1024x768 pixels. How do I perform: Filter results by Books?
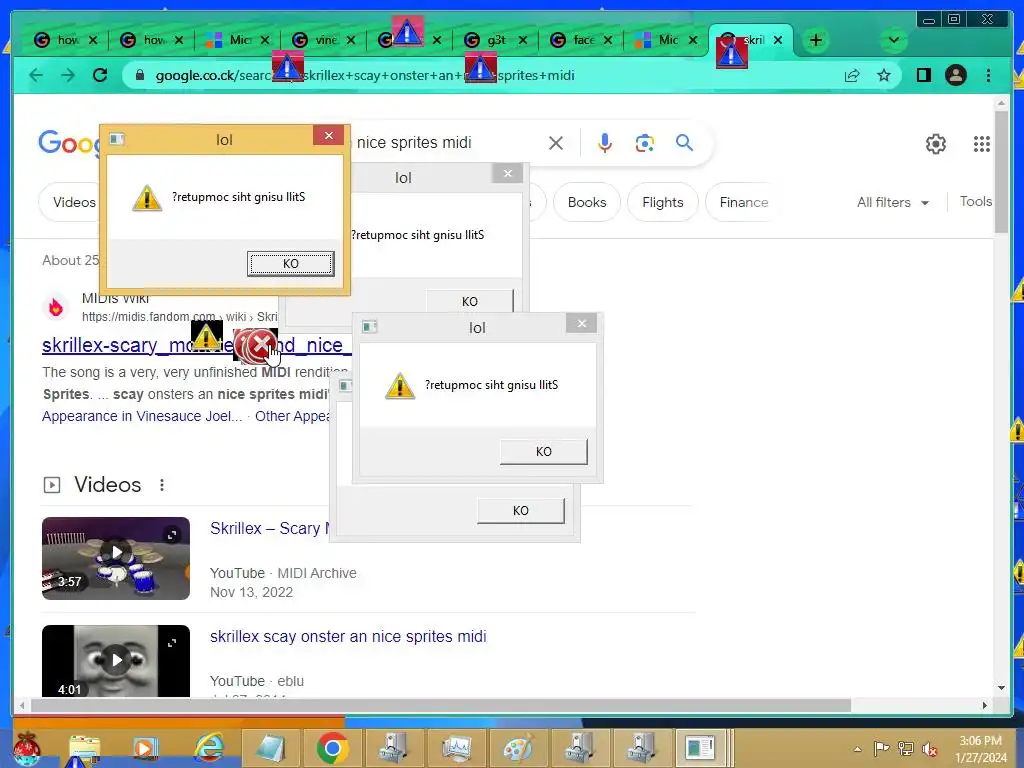tap(586, 202)
